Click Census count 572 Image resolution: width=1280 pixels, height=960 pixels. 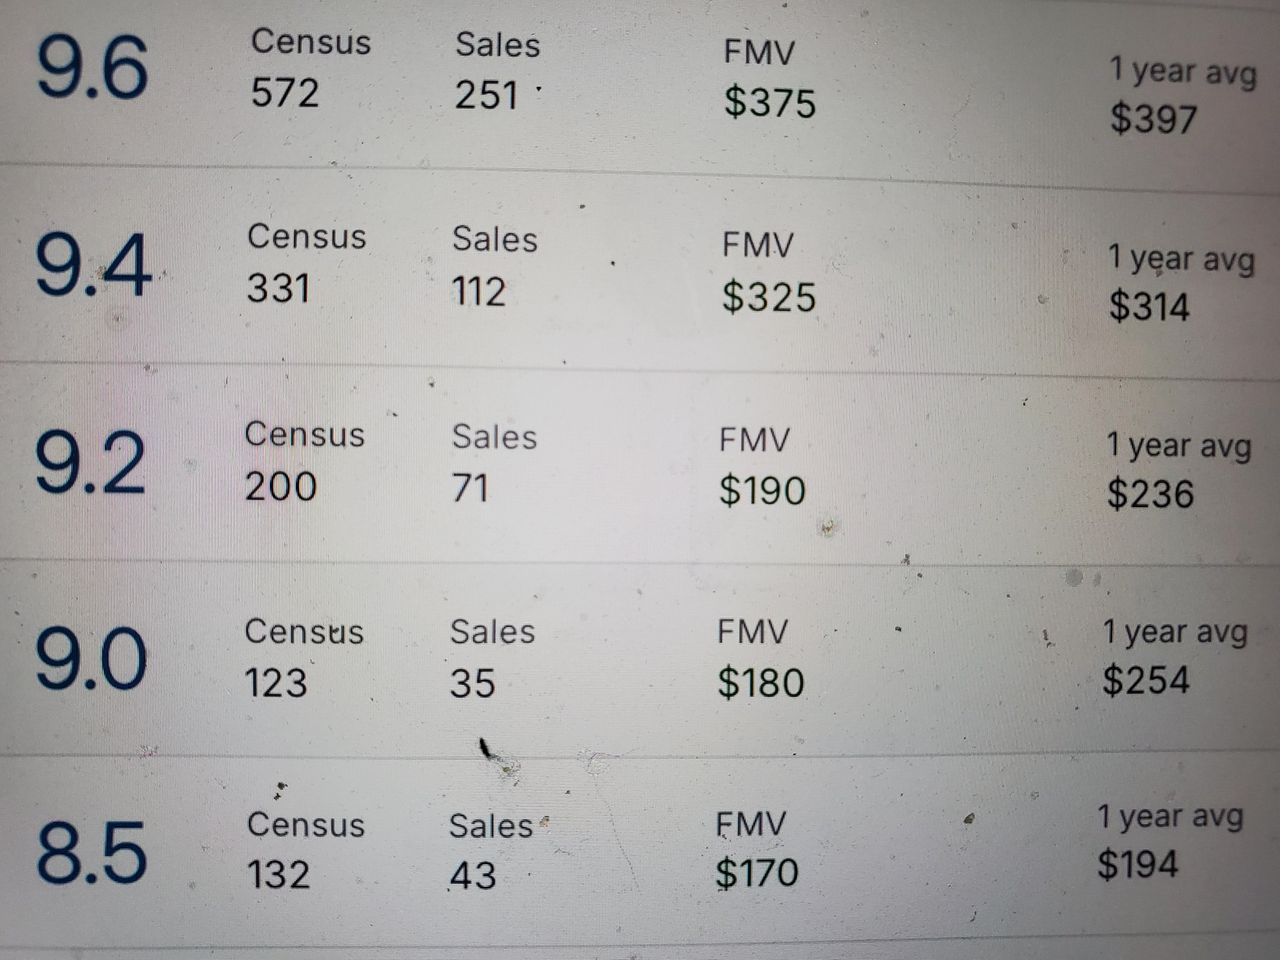click(285, 93)
